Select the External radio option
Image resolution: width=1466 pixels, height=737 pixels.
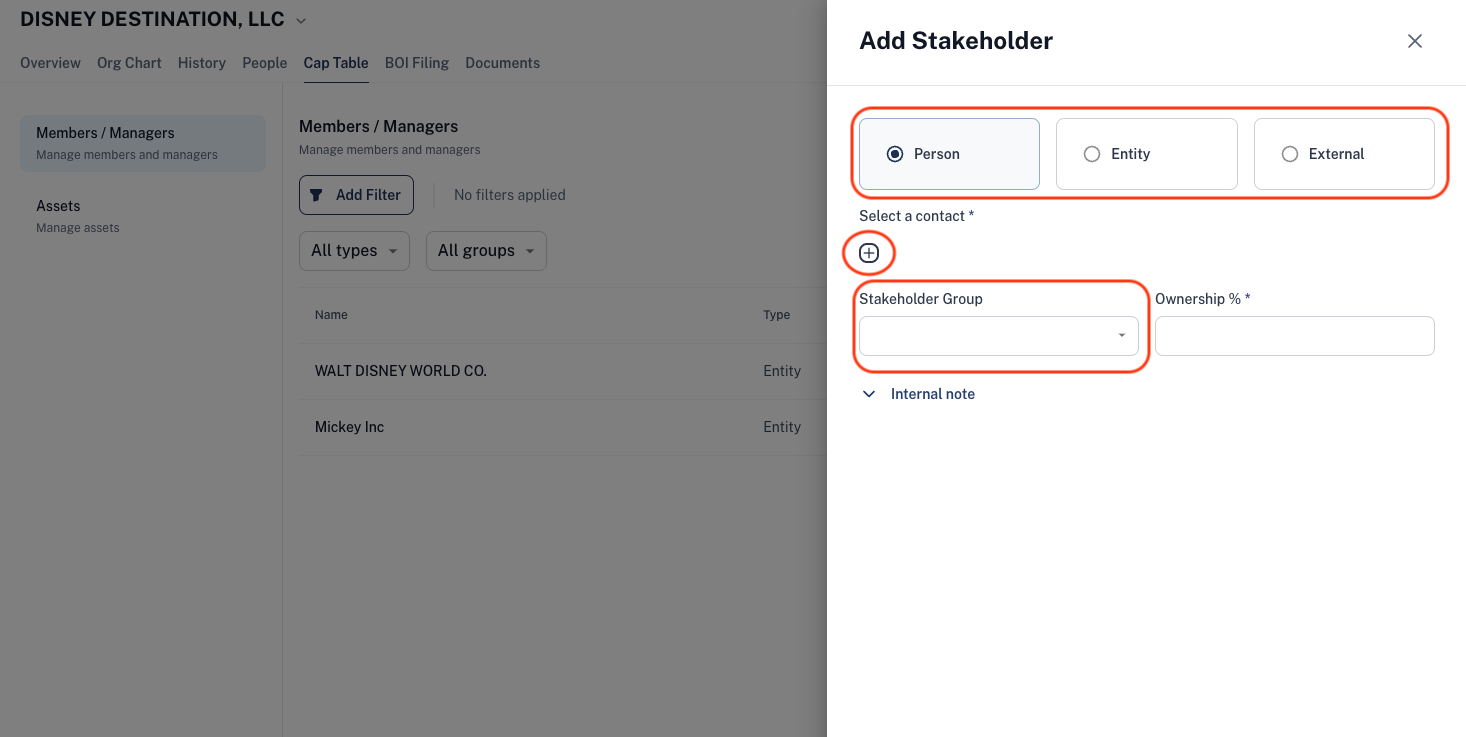click(1344, 154)
